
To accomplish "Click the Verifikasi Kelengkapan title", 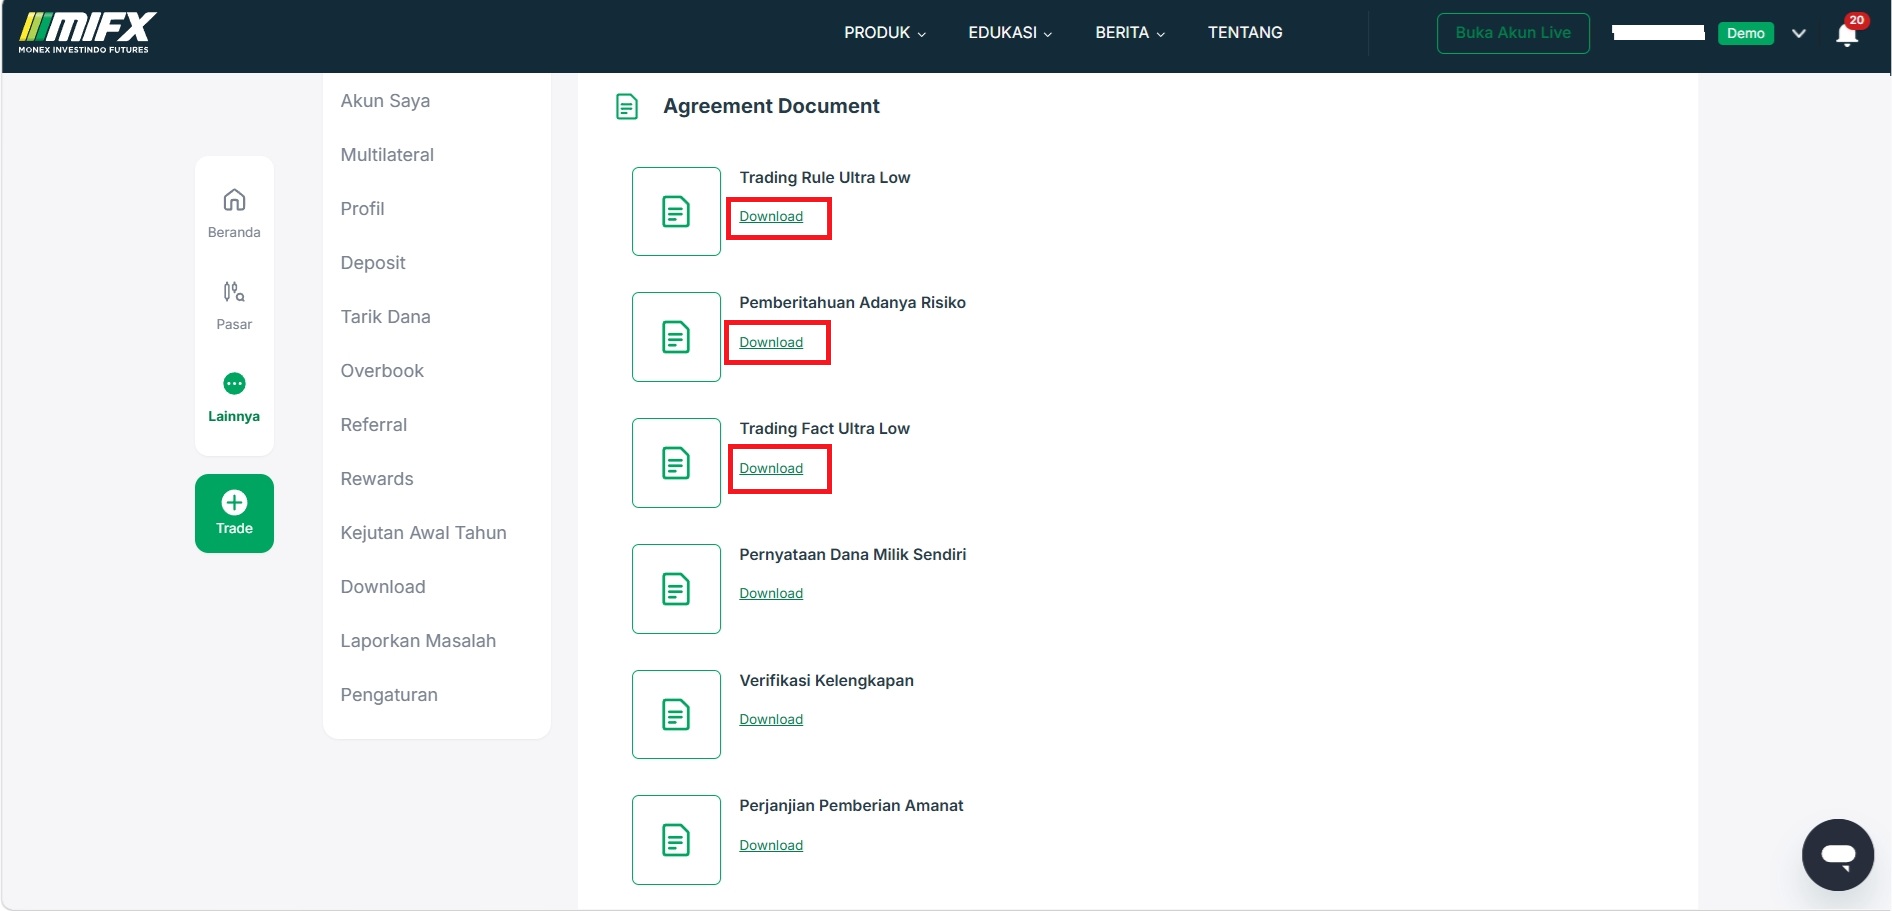I will (x=827, y=681).
